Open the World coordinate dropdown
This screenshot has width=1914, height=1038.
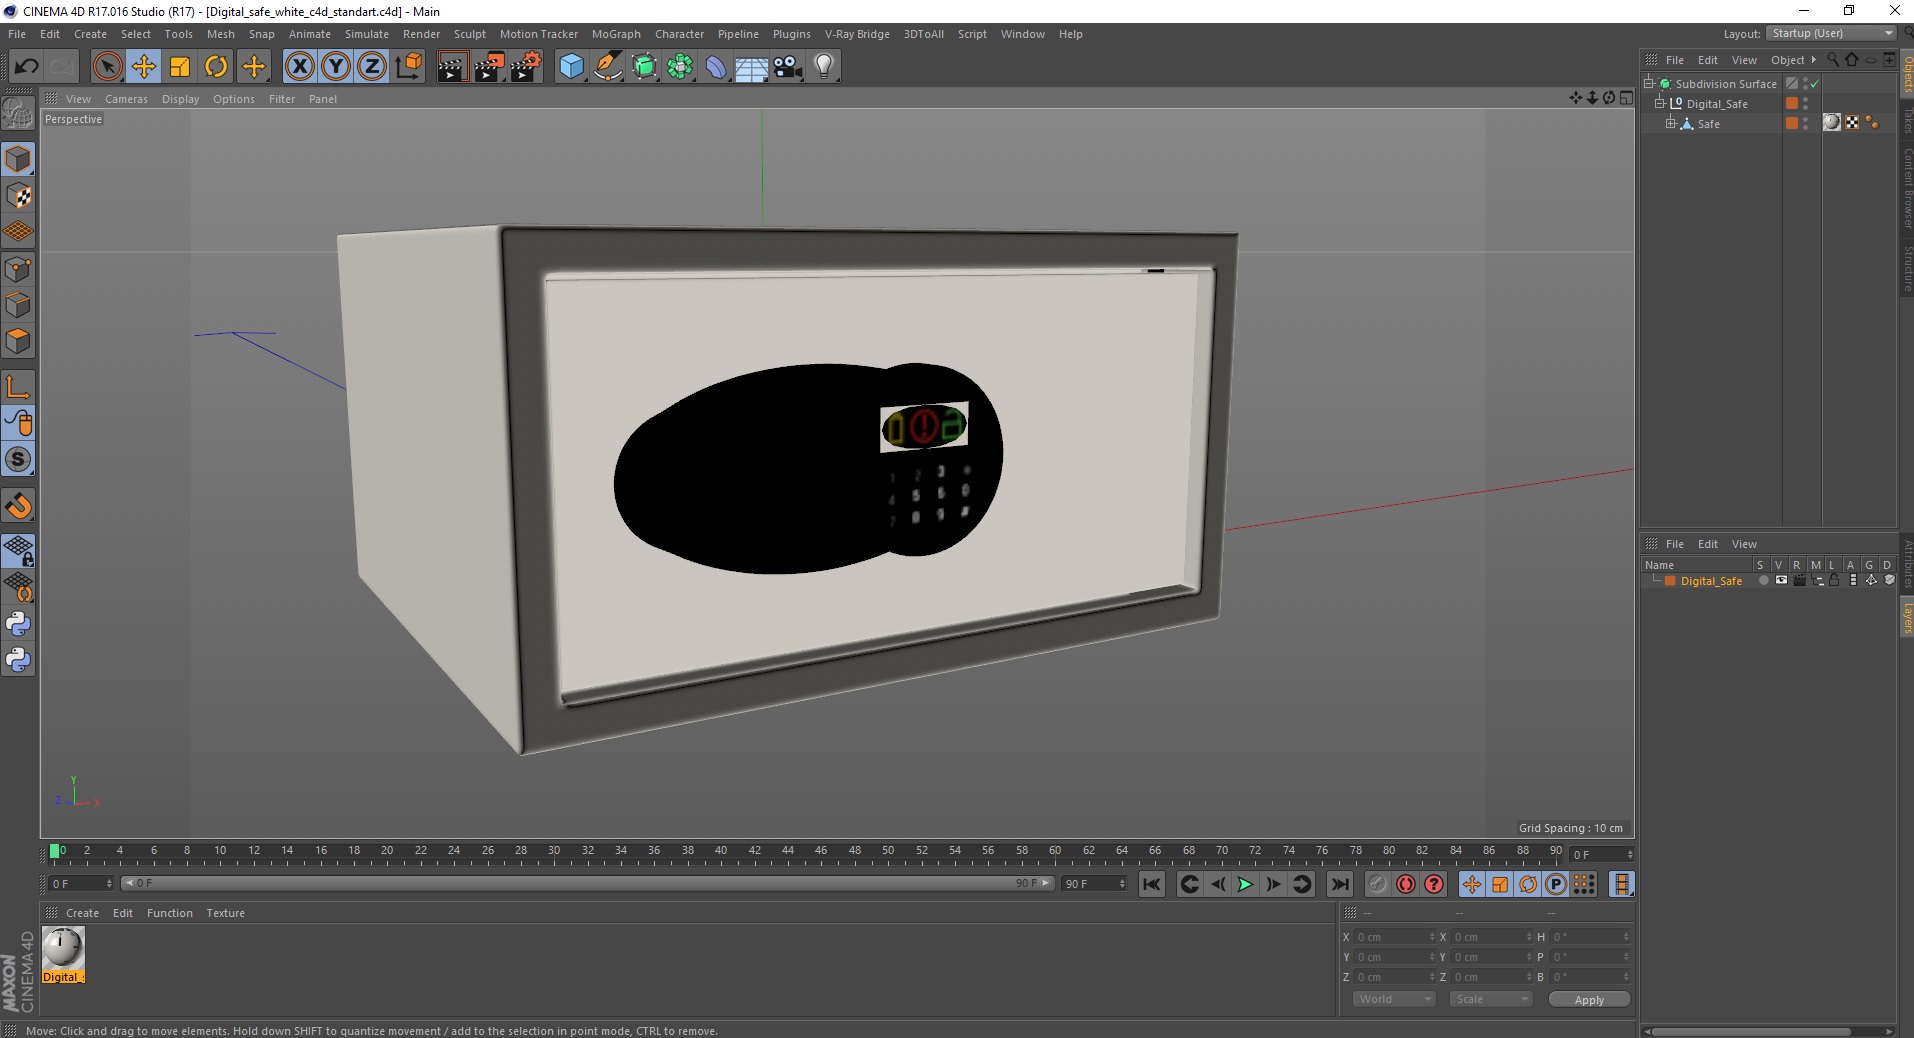(x=1394, y=999)
